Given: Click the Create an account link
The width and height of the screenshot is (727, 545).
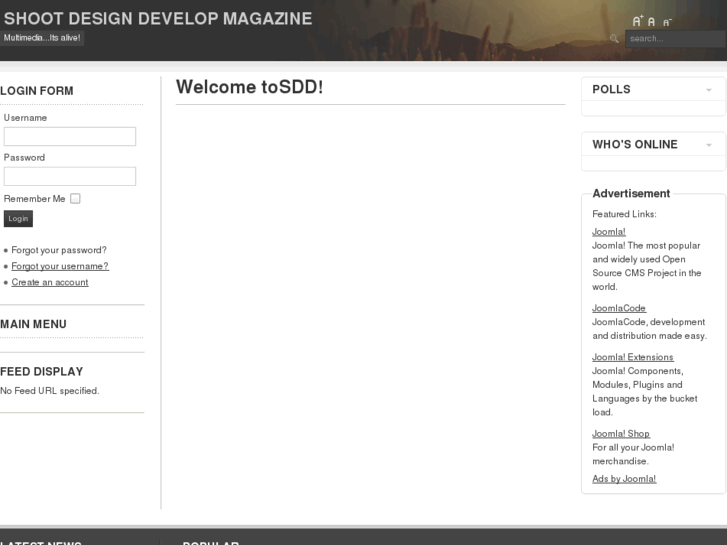Looking at the screenshot, I should tap(50, 282).
